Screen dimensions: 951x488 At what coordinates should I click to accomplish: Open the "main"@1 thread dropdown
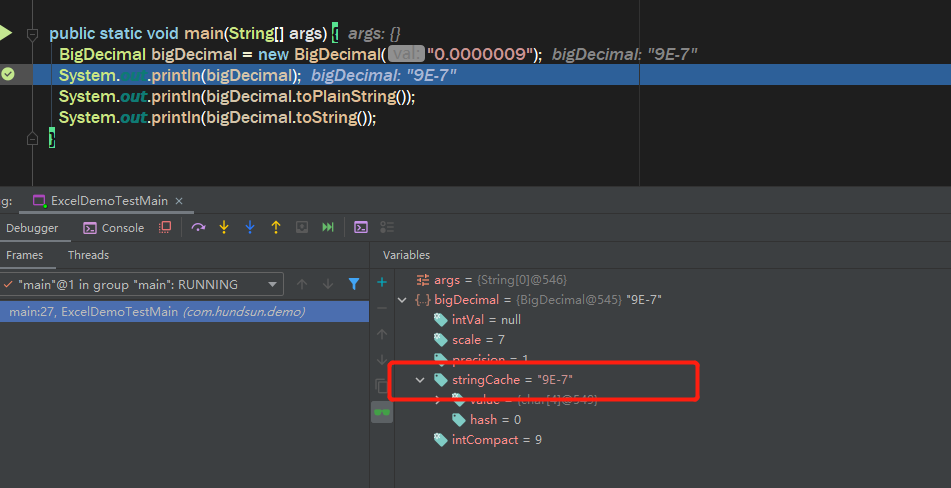click(142, 284)
